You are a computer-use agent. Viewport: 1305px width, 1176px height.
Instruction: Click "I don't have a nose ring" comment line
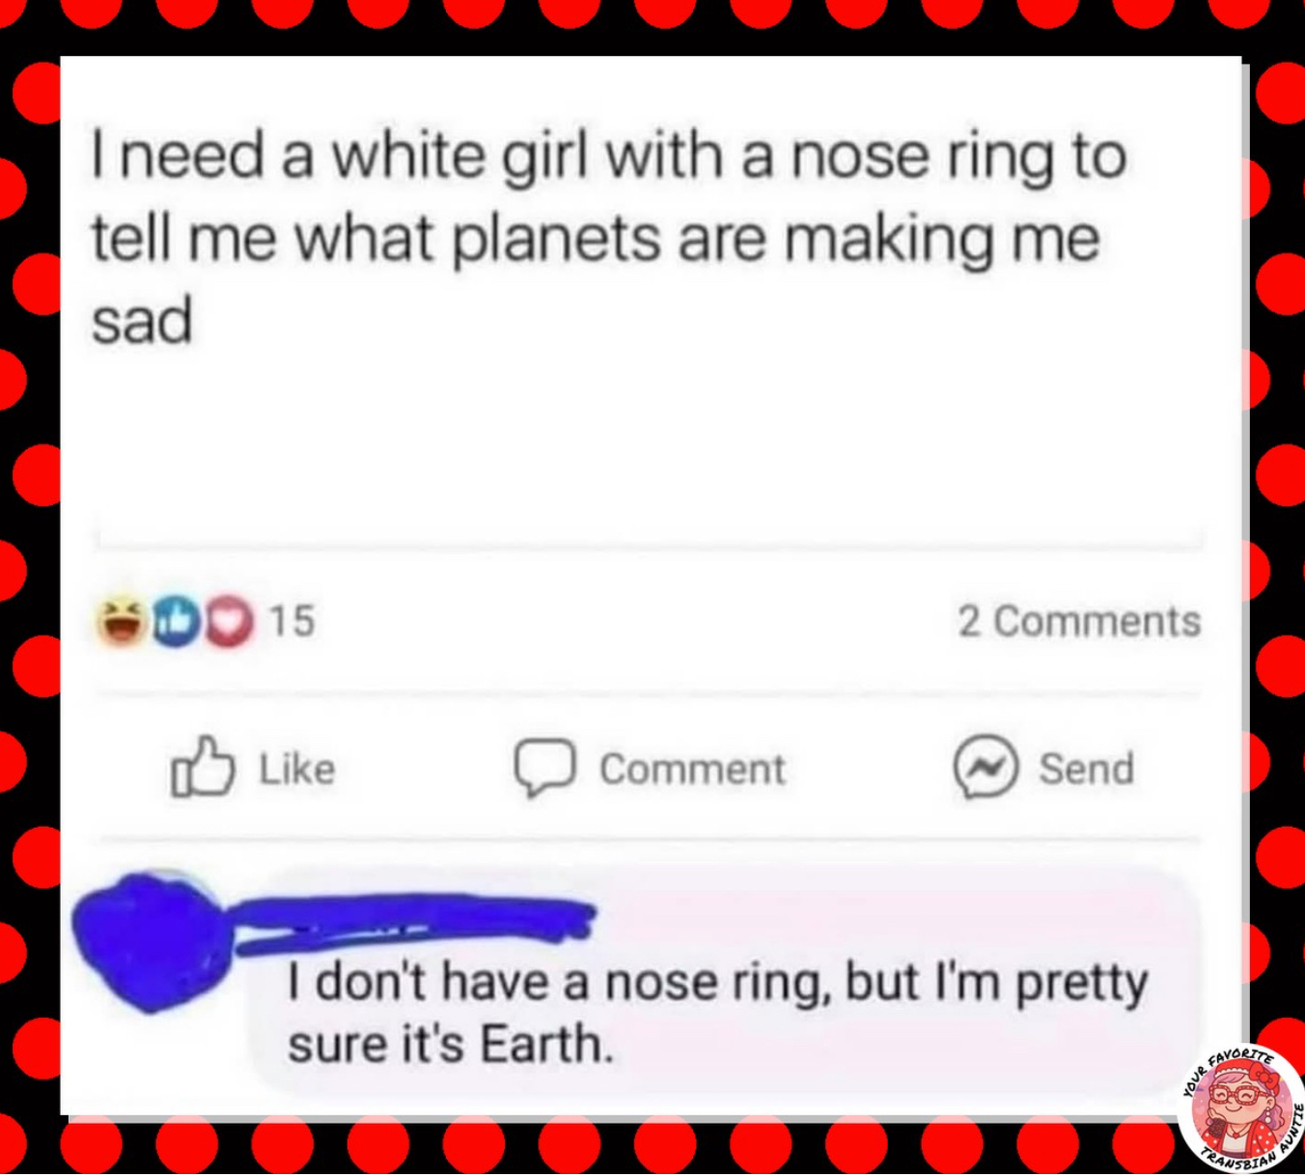(559, 982)
